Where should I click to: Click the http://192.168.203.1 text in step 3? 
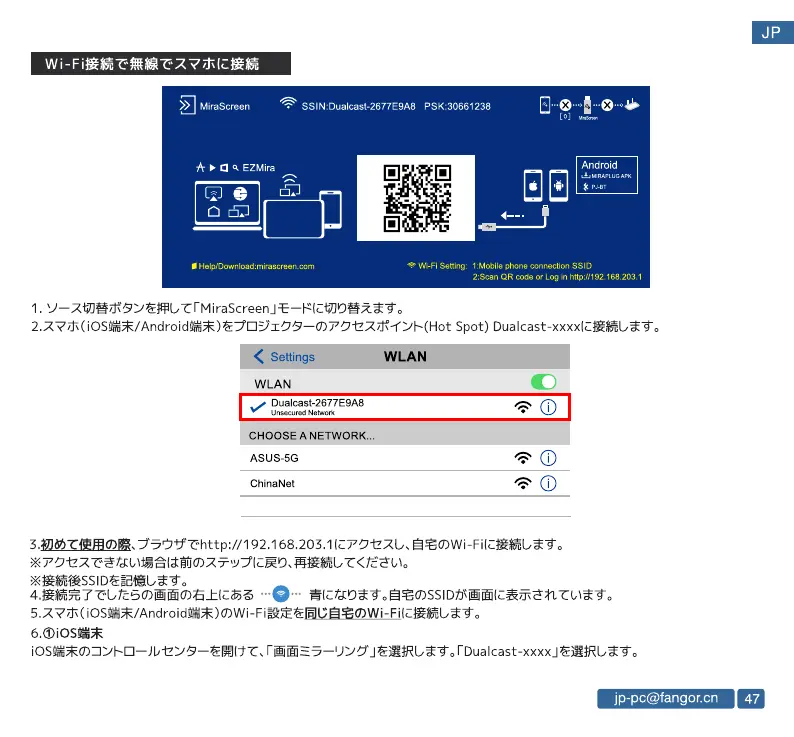(x=266, y=545)
